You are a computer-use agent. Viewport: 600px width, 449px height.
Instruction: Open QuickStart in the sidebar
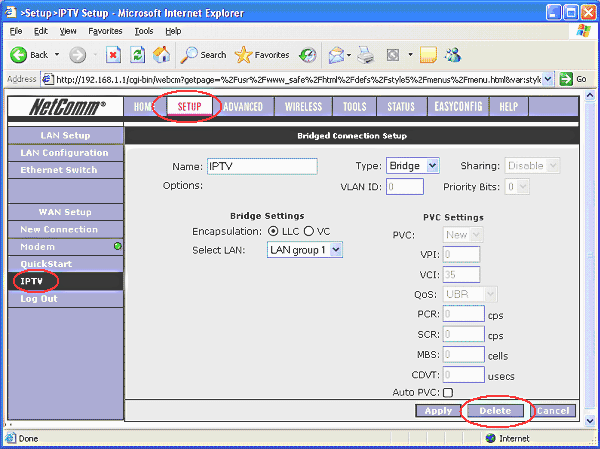tap(65, 264)
